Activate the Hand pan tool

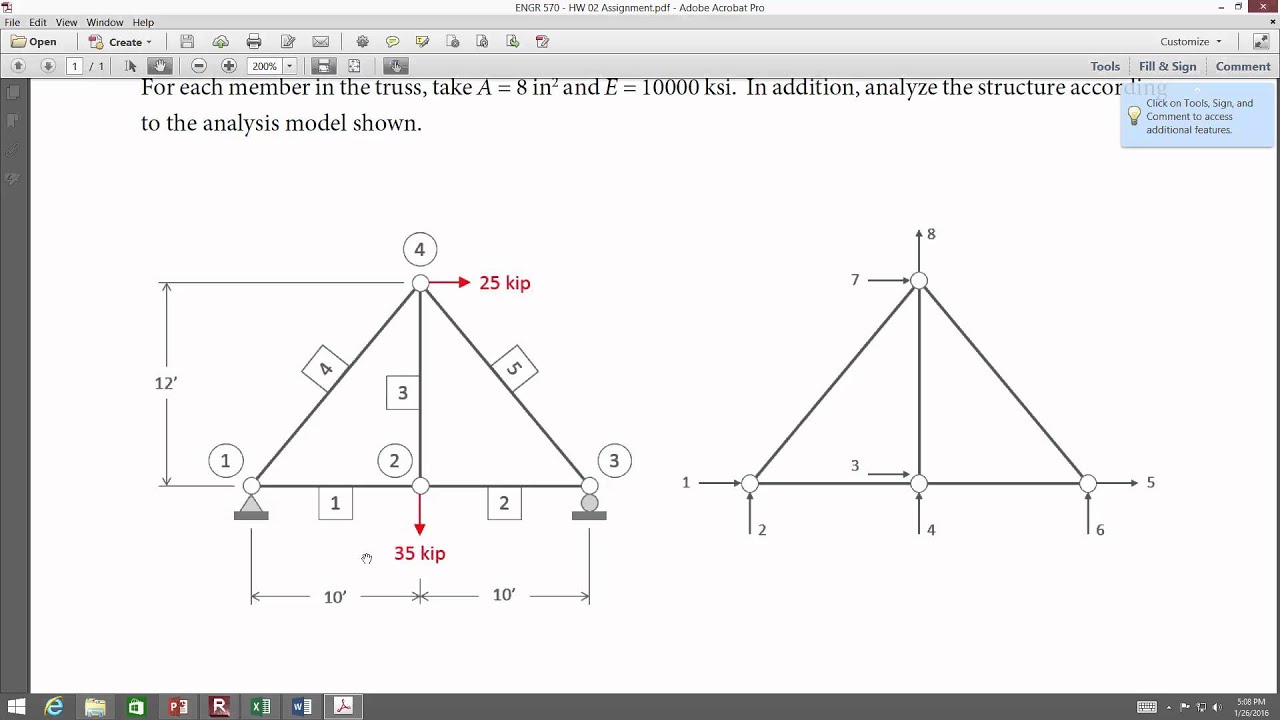[160, 66]
